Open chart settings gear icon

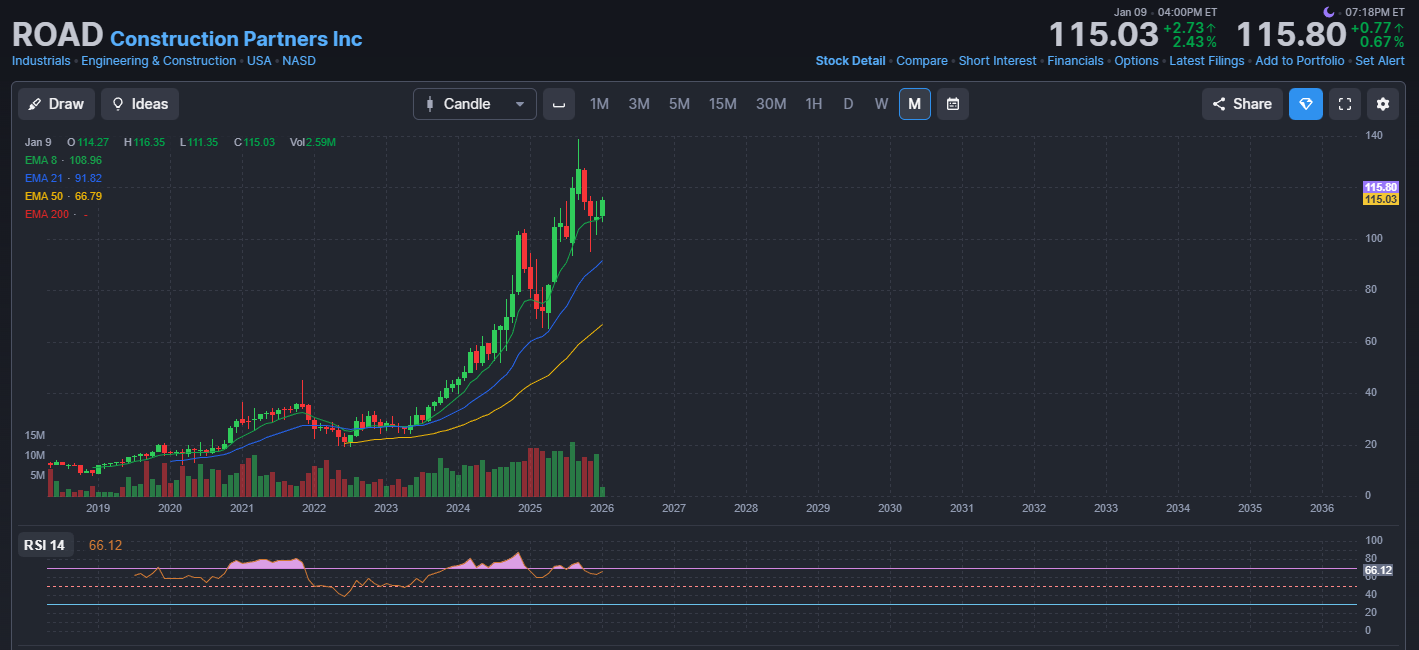tap(1384, 104)
